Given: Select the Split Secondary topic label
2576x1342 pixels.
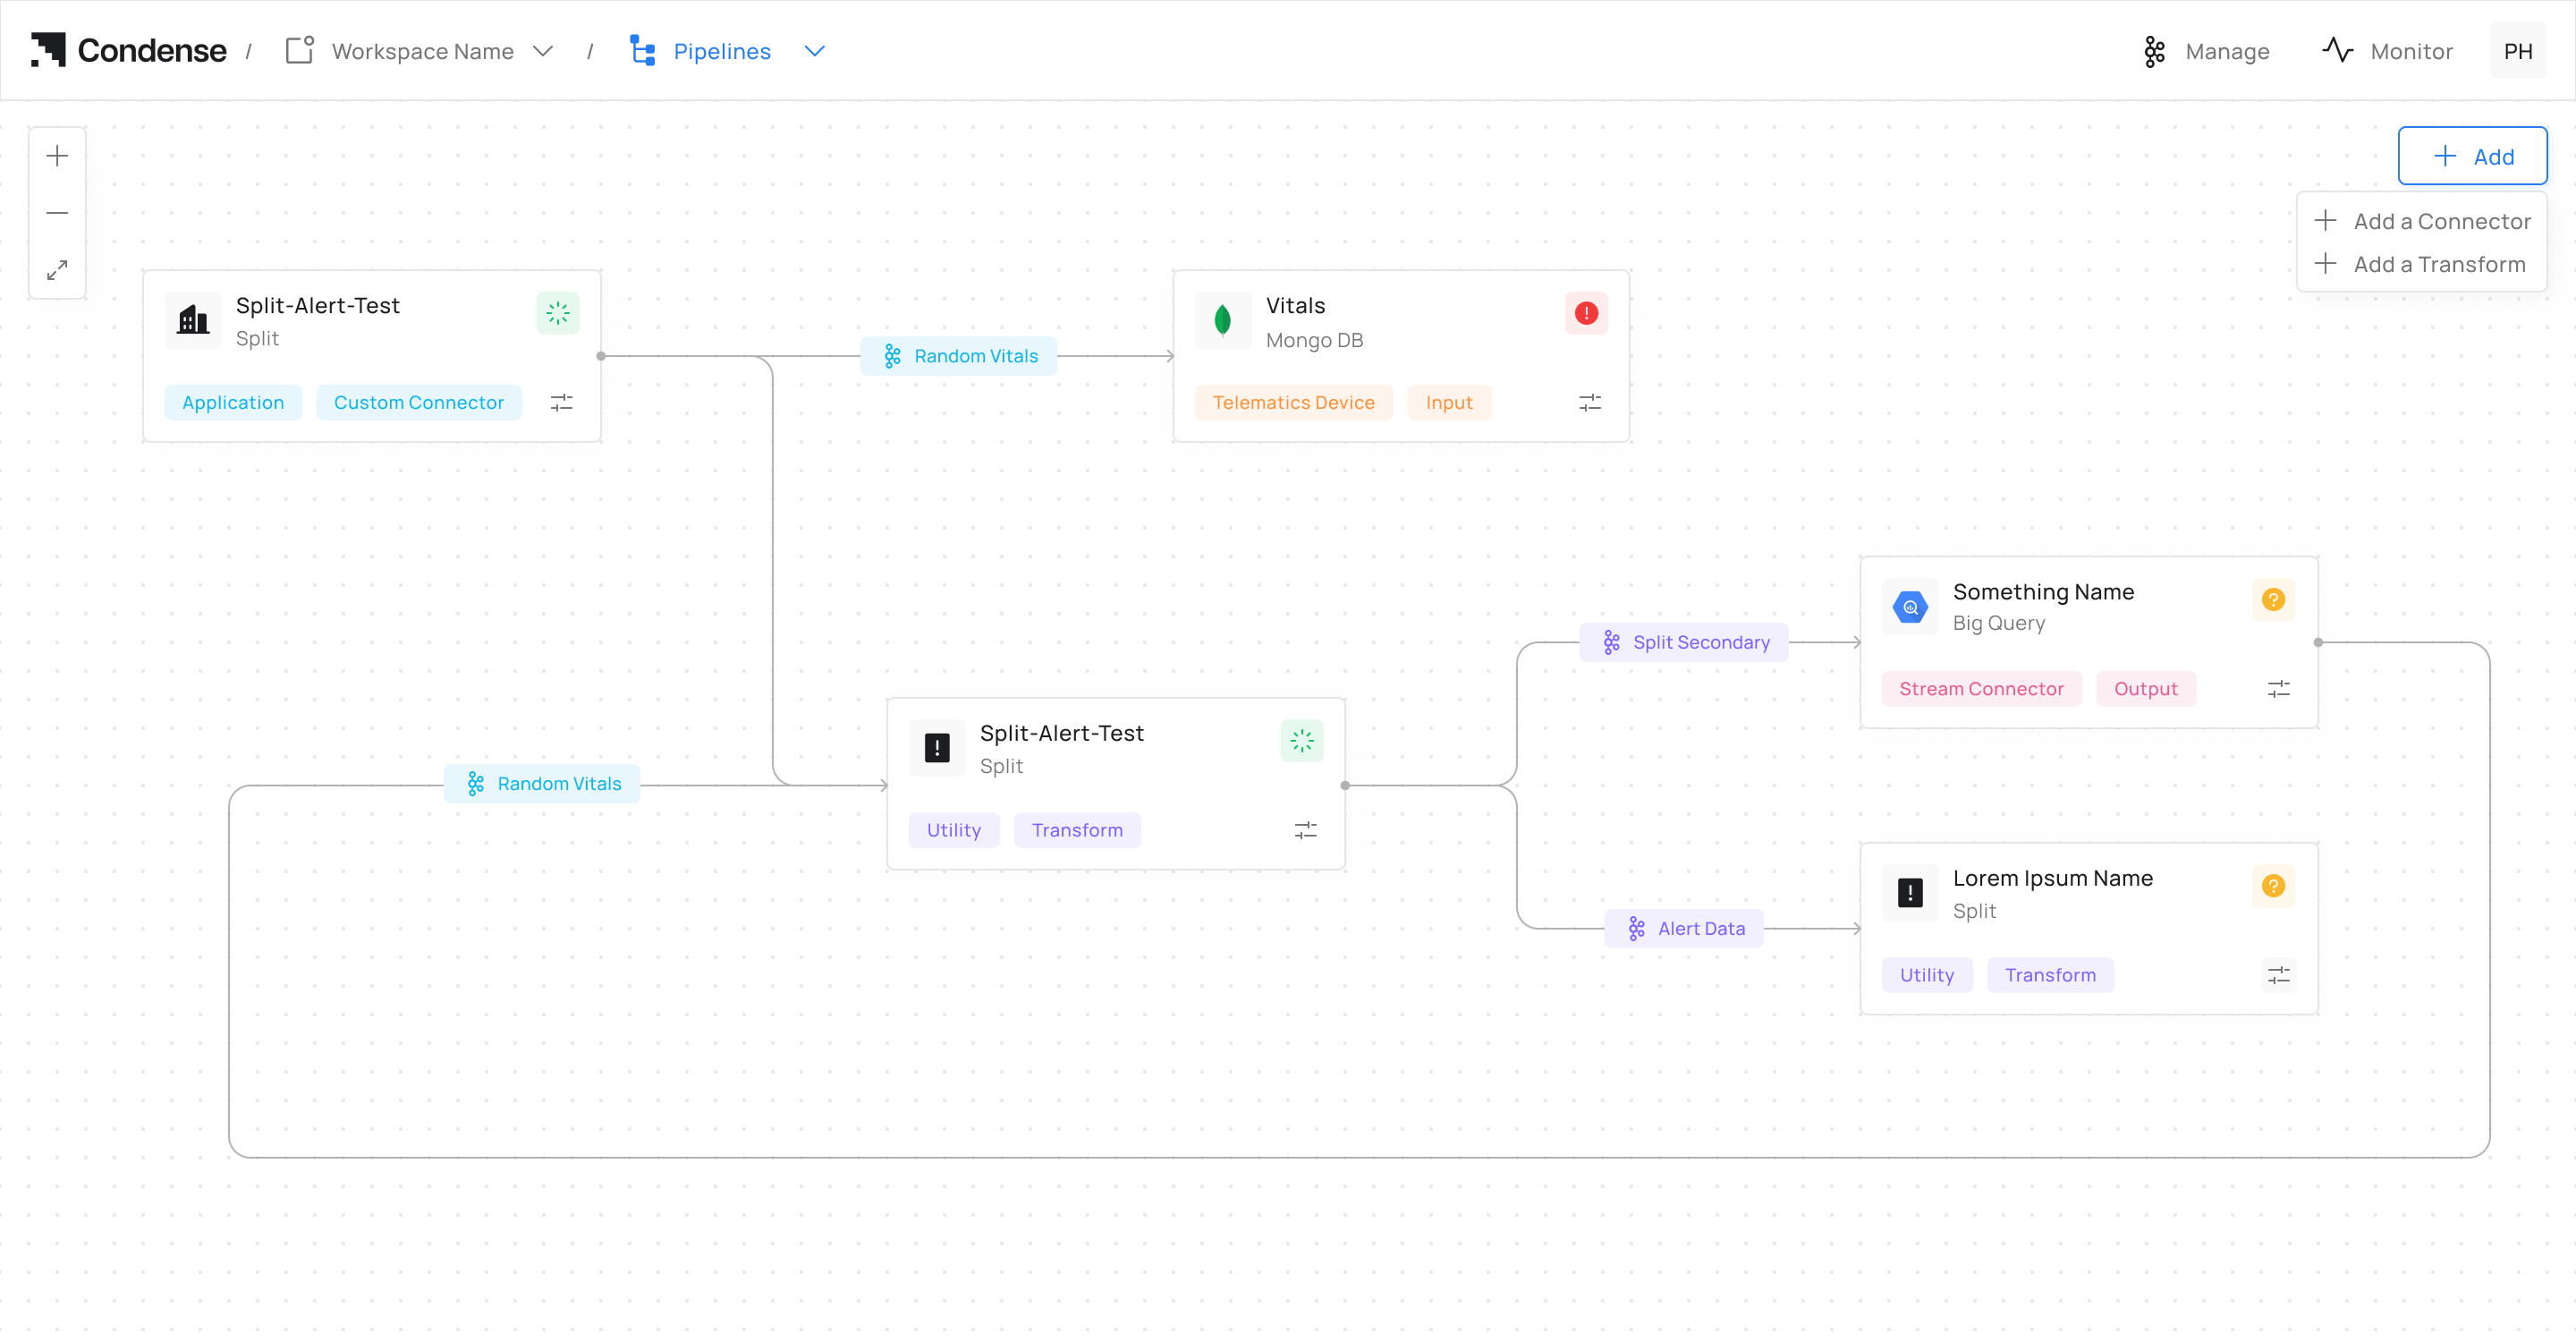Looking at the screenshot, I should pos(1684,642).
